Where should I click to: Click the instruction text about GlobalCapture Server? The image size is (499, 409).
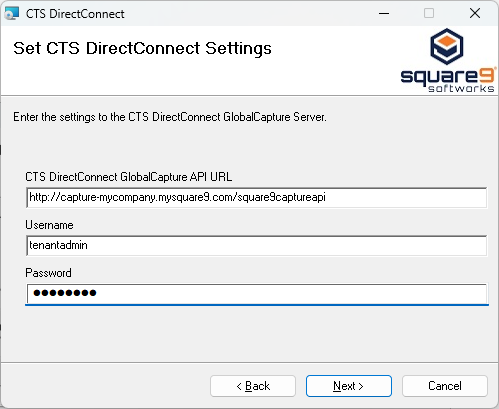pyautogui.click(x=170, y=117)
